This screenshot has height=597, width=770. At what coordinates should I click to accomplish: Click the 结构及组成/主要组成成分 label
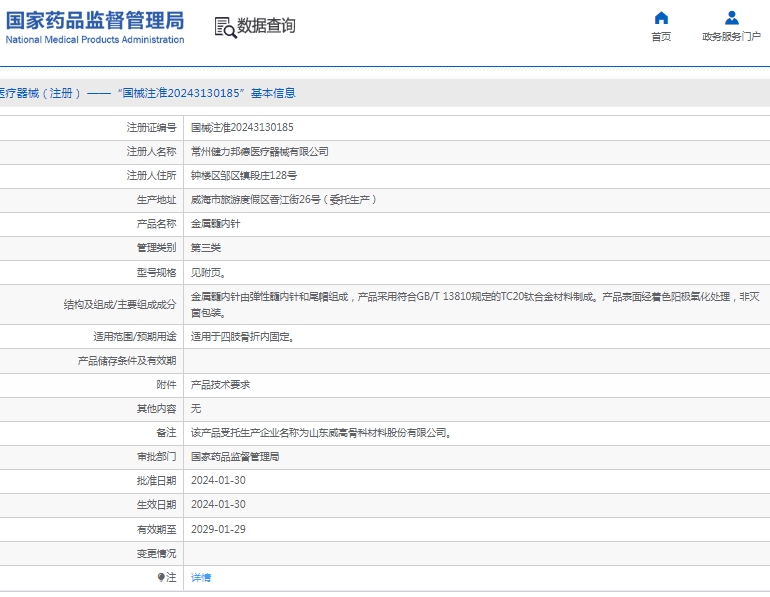pos(120,304)
